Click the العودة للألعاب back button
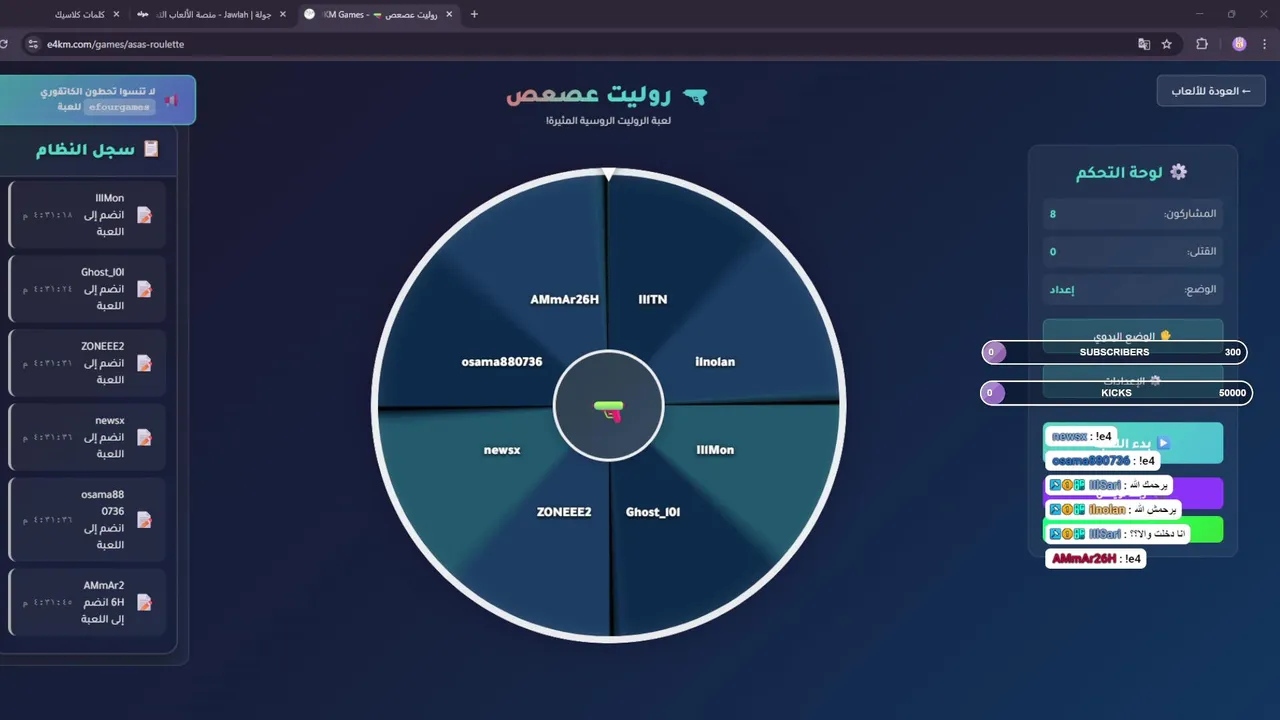 1211,91
